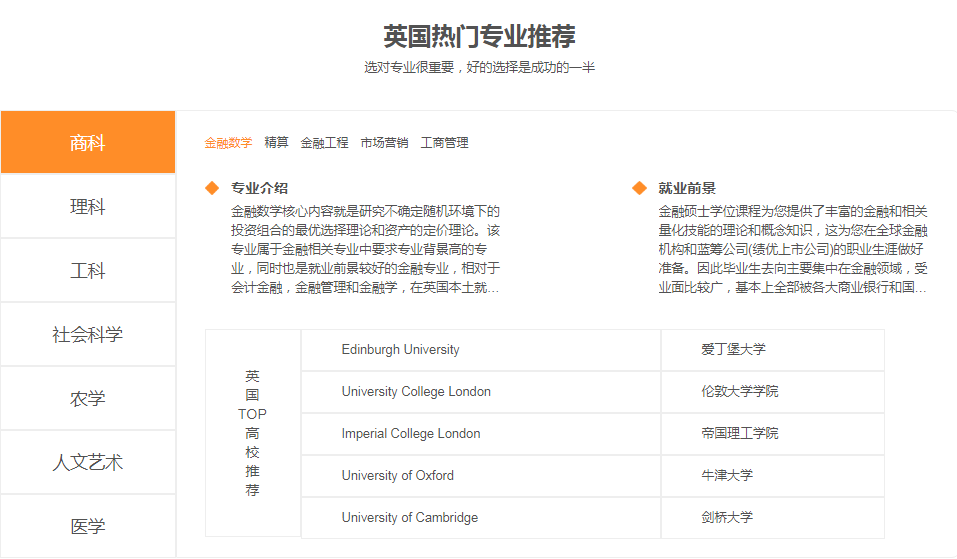Open the 就业前景 description paragraph
The height and width of the screenshot is (559, 957).
pos(793,249)
